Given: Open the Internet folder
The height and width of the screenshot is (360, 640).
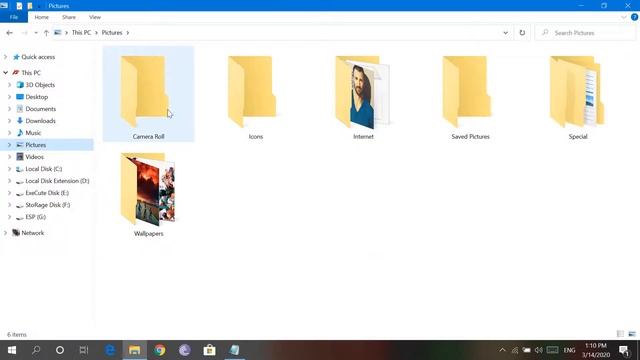Looking at the screenshot, I should click(x=363, y=93).
